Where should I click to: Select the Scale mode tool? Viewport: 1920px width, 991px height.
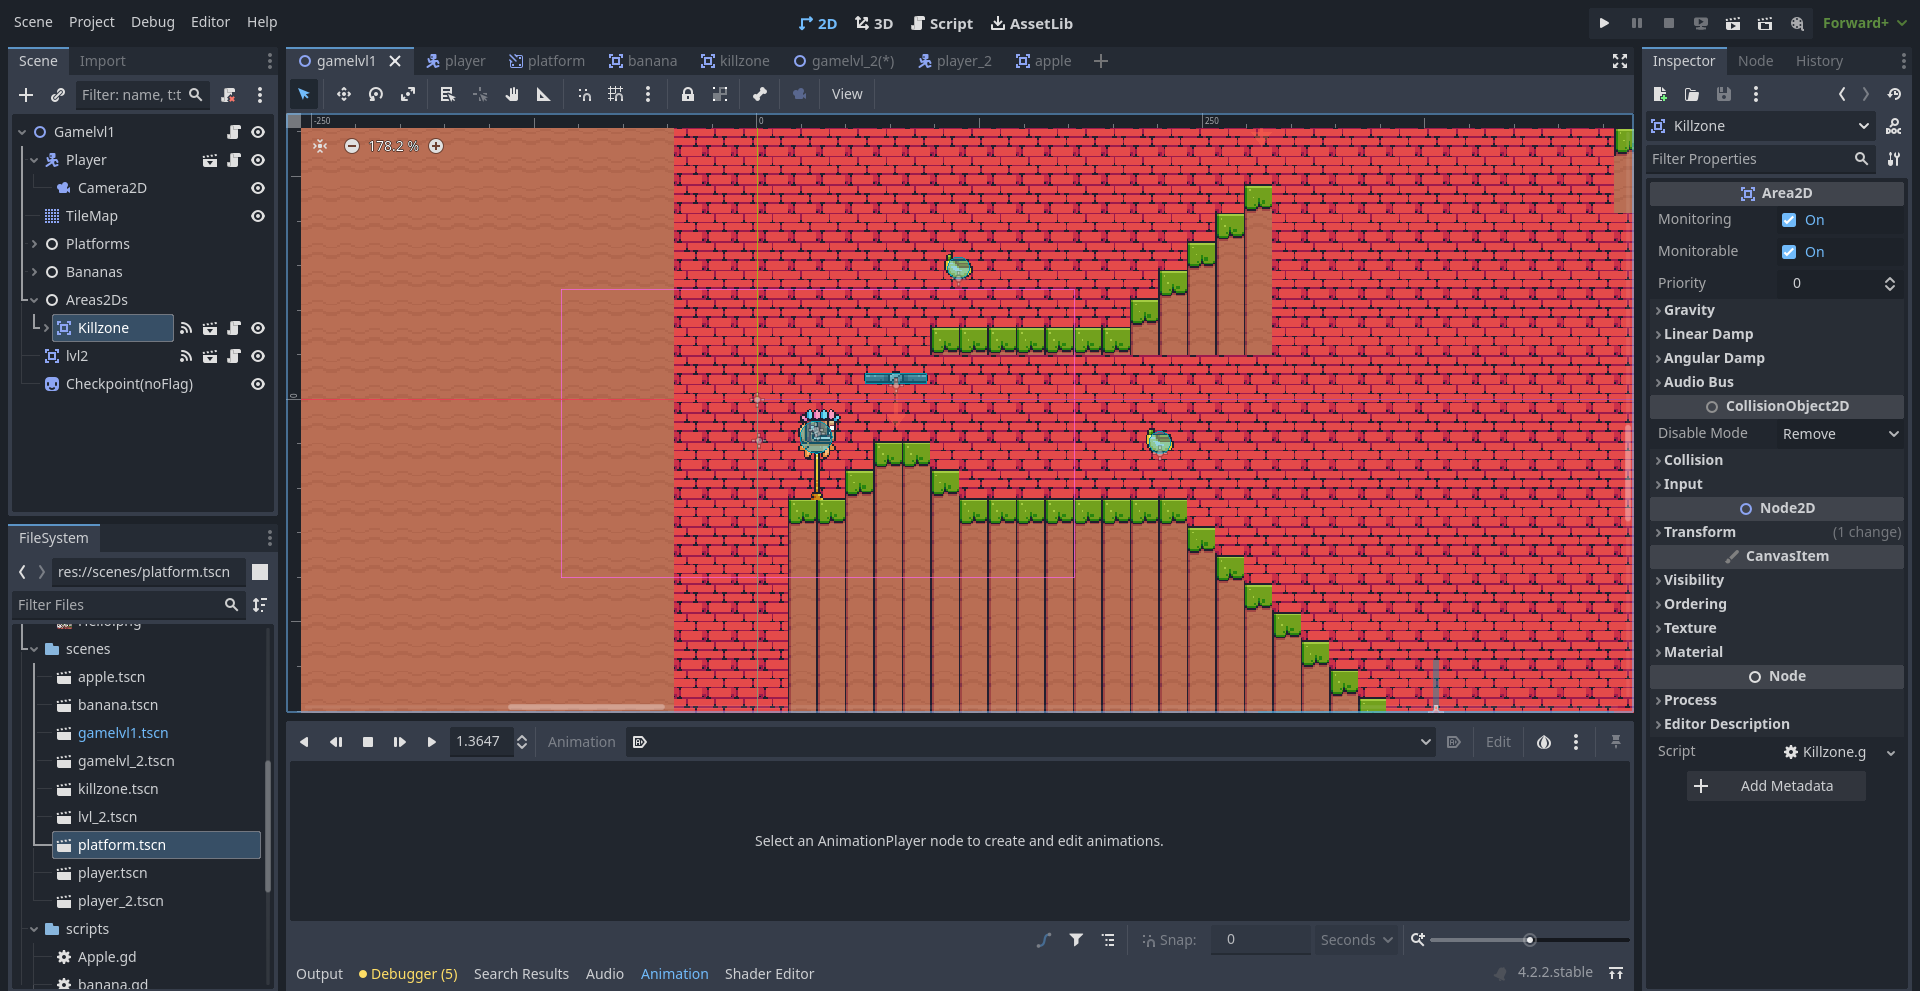tap(408, 94)
